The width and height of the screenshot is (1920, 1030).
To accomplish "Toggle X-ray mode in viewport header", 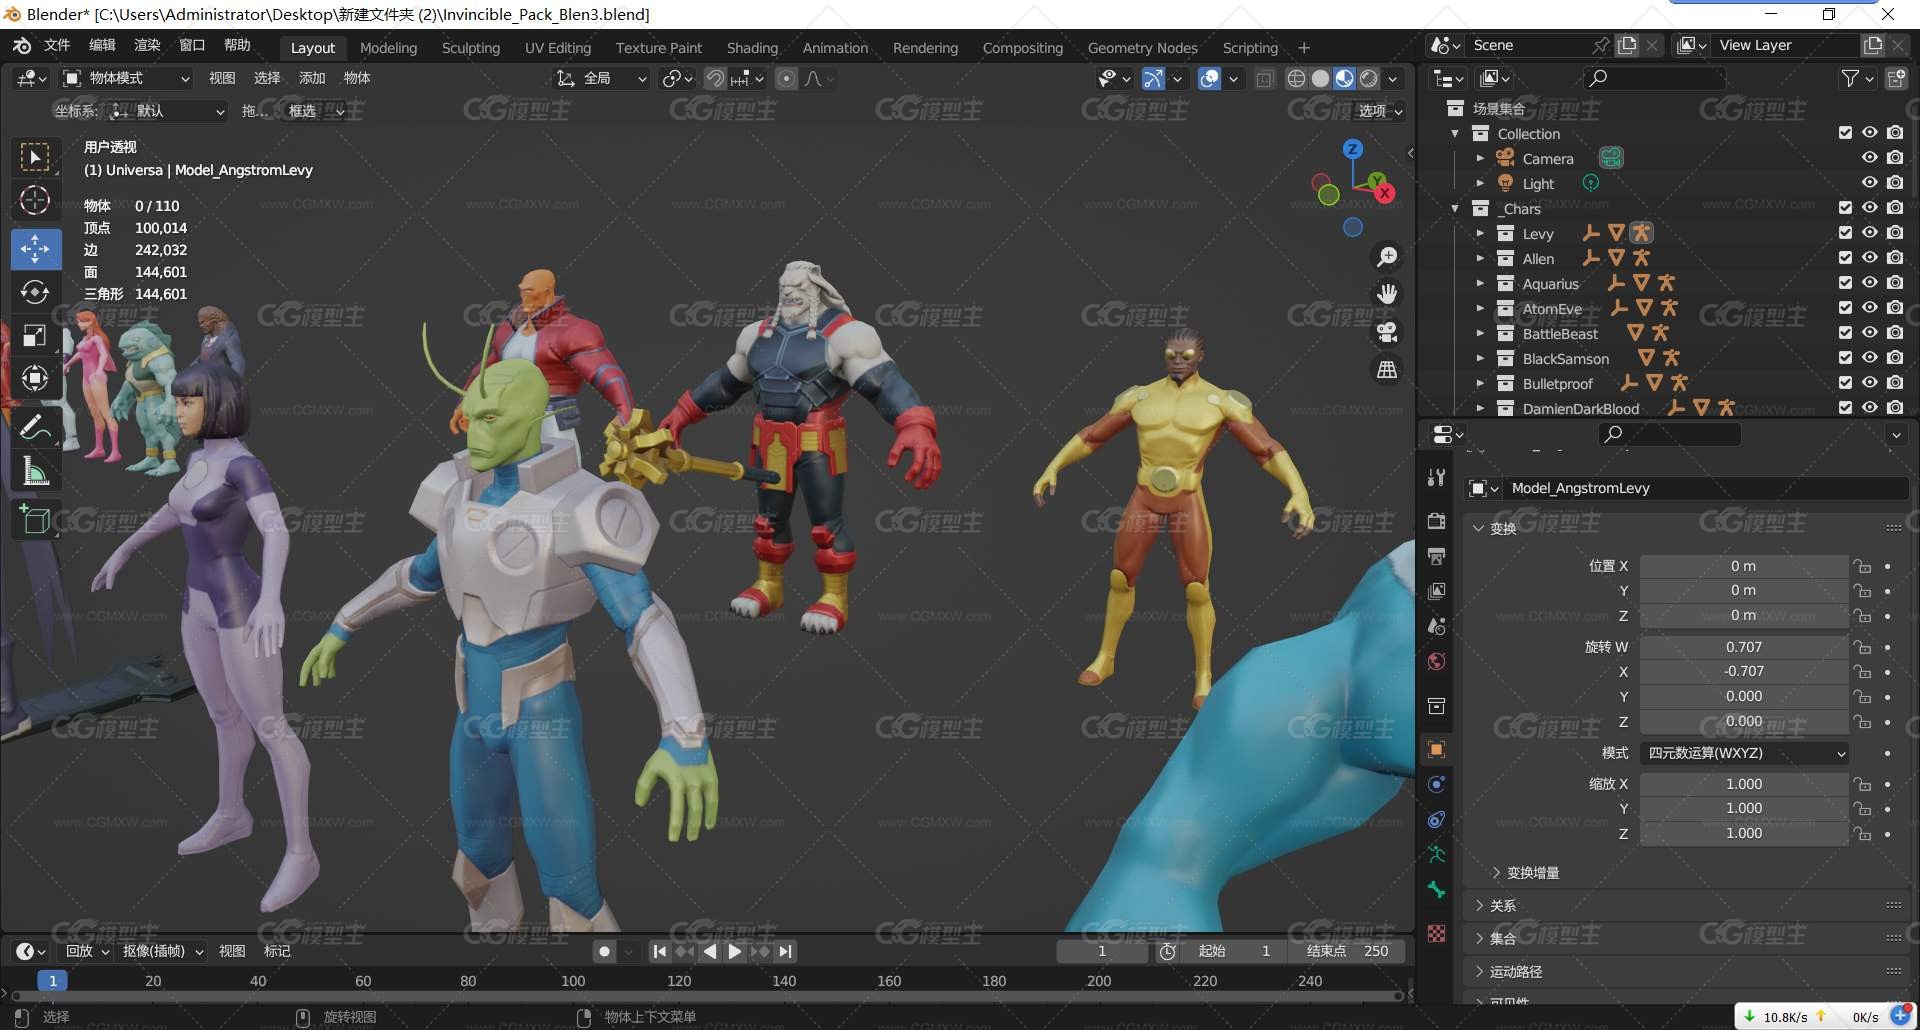I will [1264, 79].
